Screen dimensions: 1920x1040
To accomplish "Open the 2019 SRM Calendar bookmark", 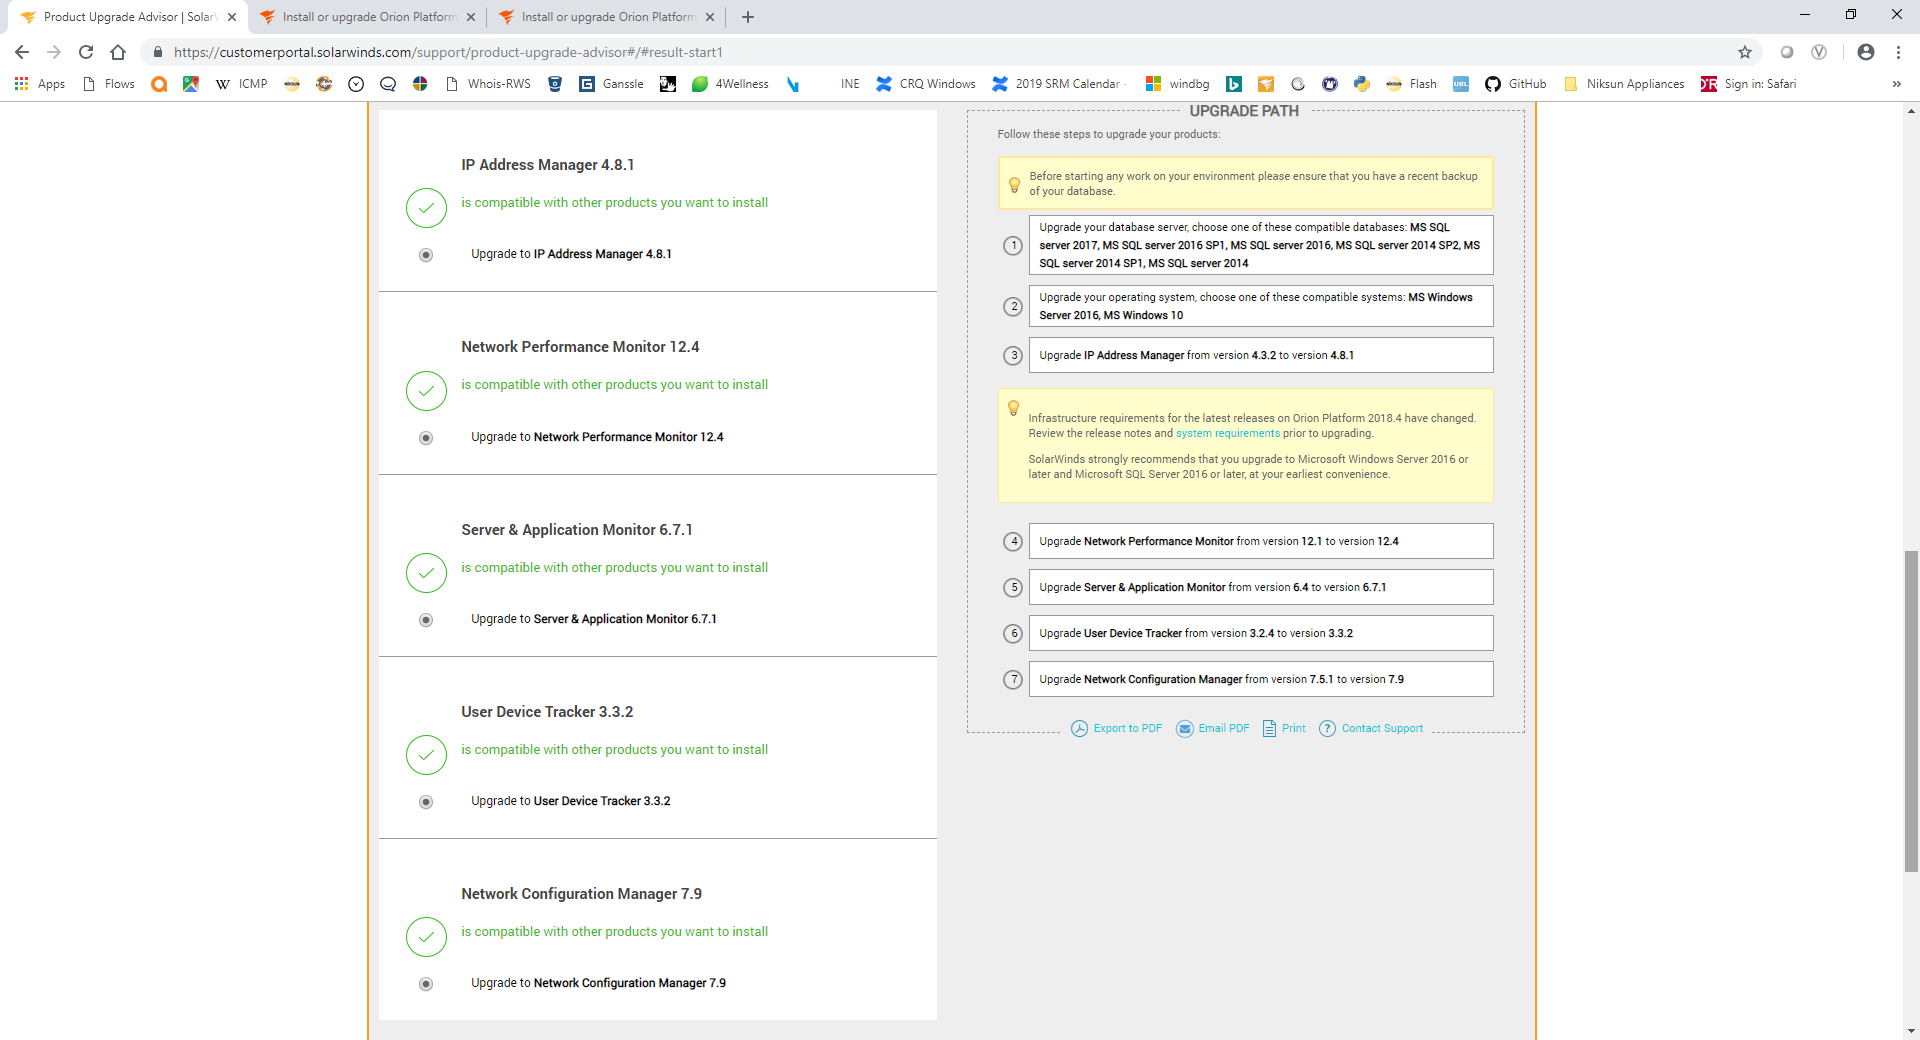I will [1057, 84].
